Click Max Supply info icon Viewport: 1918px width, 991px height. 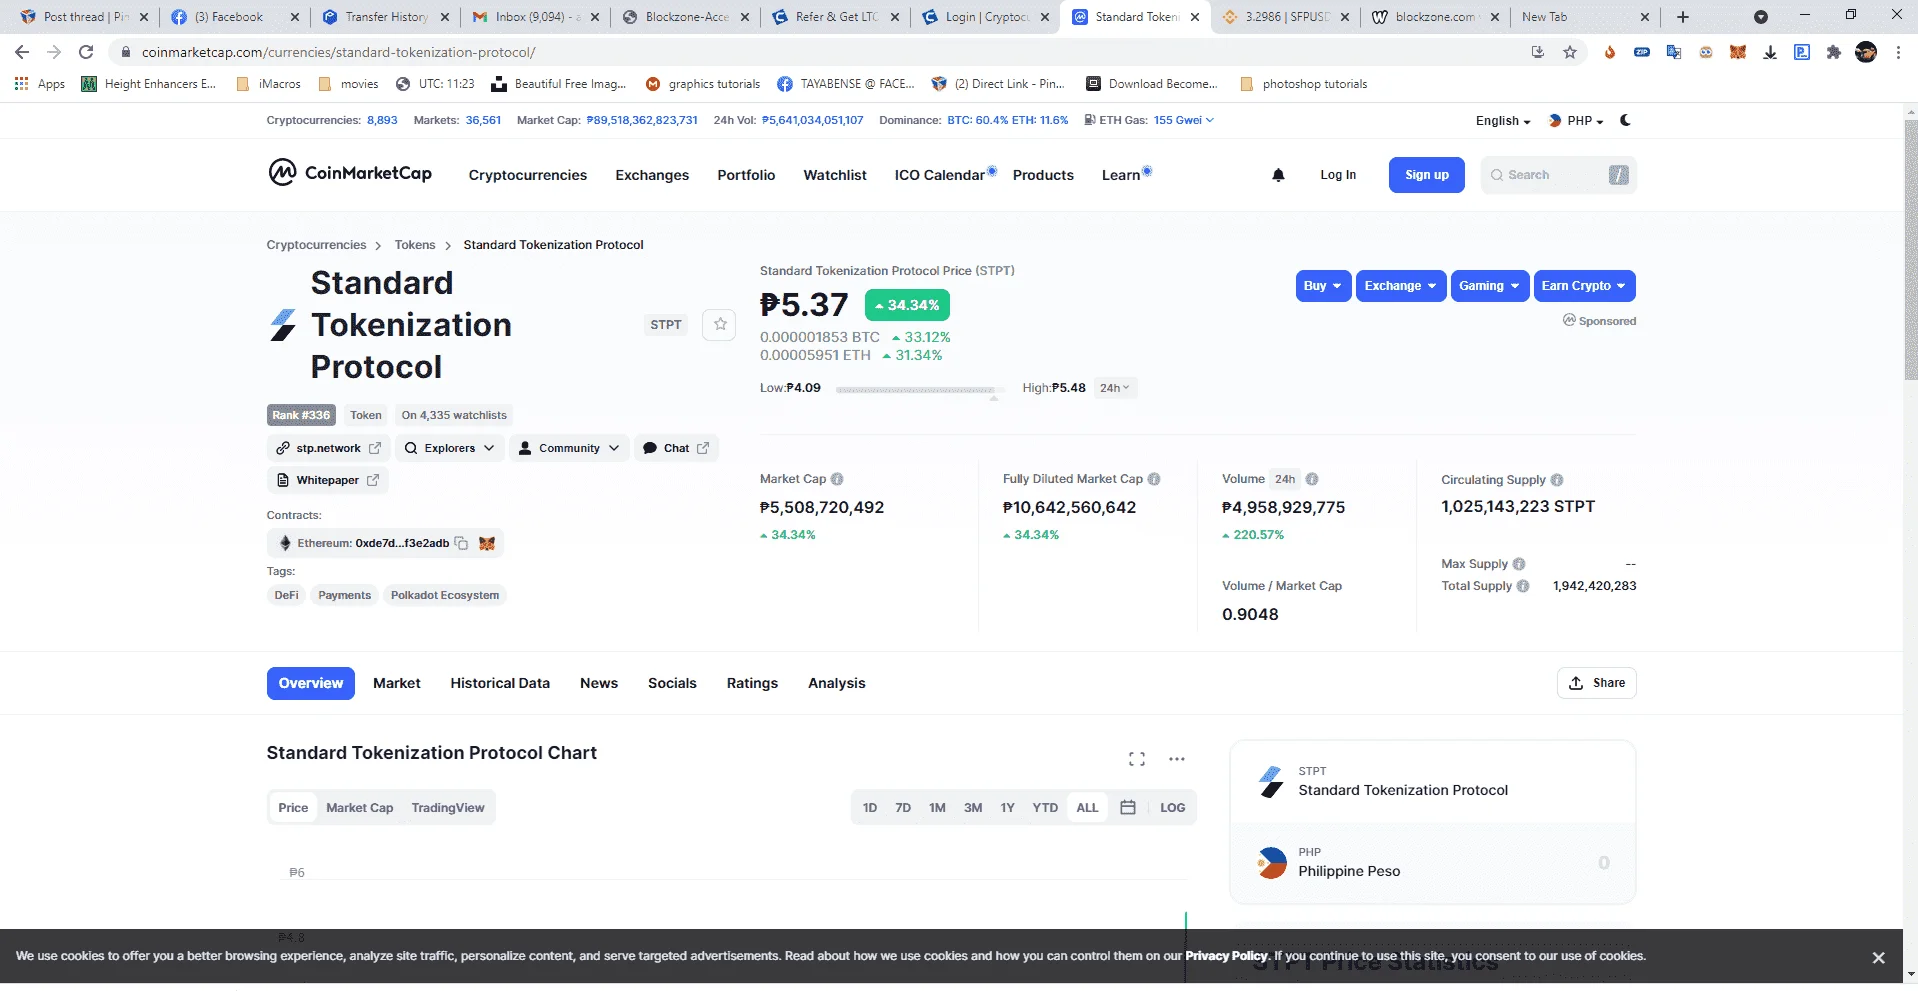[x=1519, y=564]
